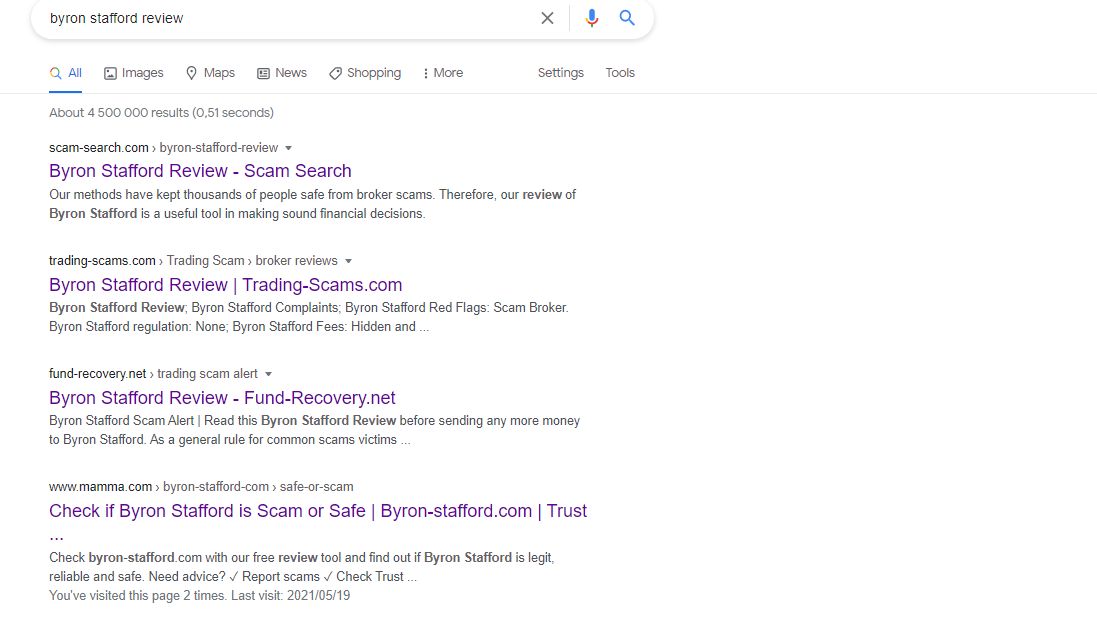The image size is (1097, 634).
Task: Click the fund-recovery.net breadcrumb URL
Action: click(x=153, y=374)
